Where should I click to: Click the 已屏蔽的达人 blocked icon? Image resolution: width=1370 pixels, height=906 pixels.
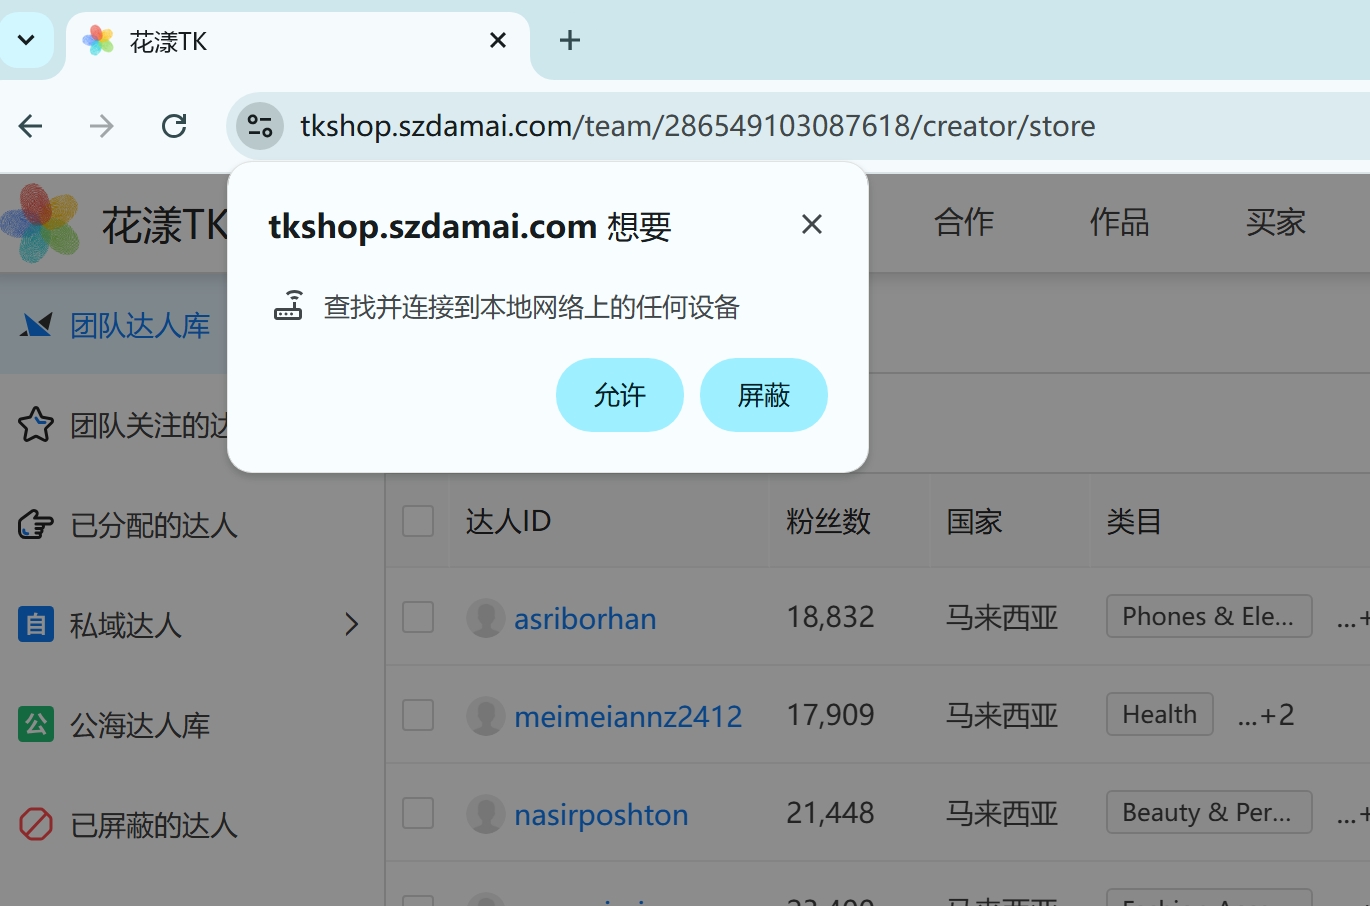click(x=36, y=825)
